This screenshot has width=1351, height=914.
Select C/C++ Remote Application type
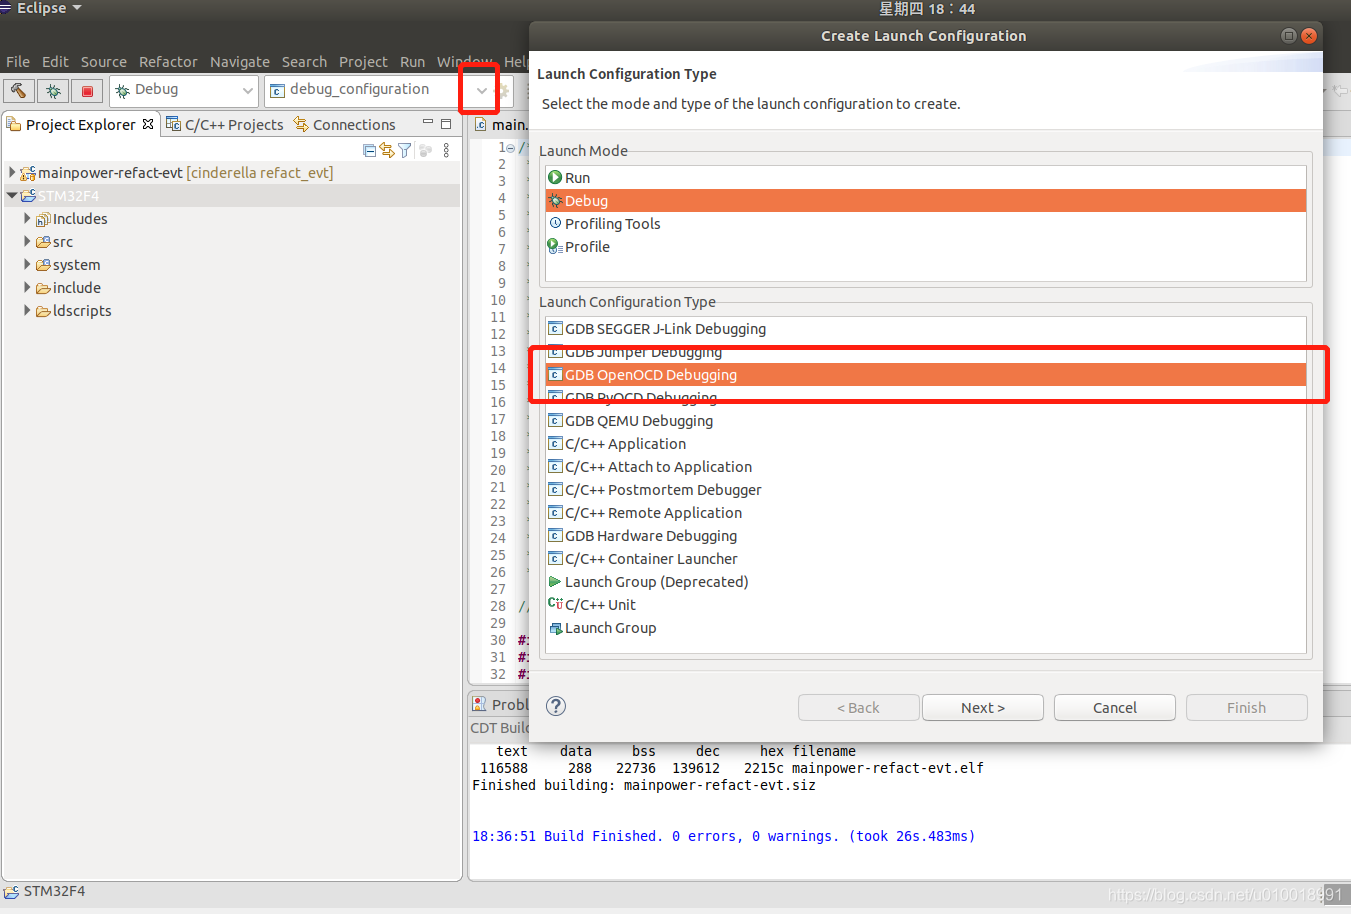coord(926,512)
